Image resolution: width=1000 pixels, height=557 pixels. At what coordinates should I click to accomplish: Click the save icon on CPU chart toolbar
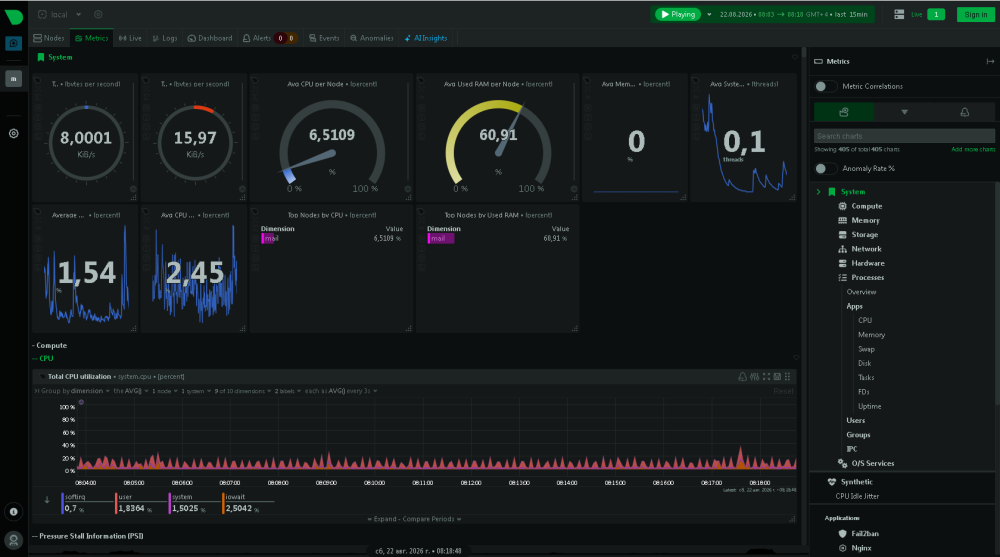[777, 376]
